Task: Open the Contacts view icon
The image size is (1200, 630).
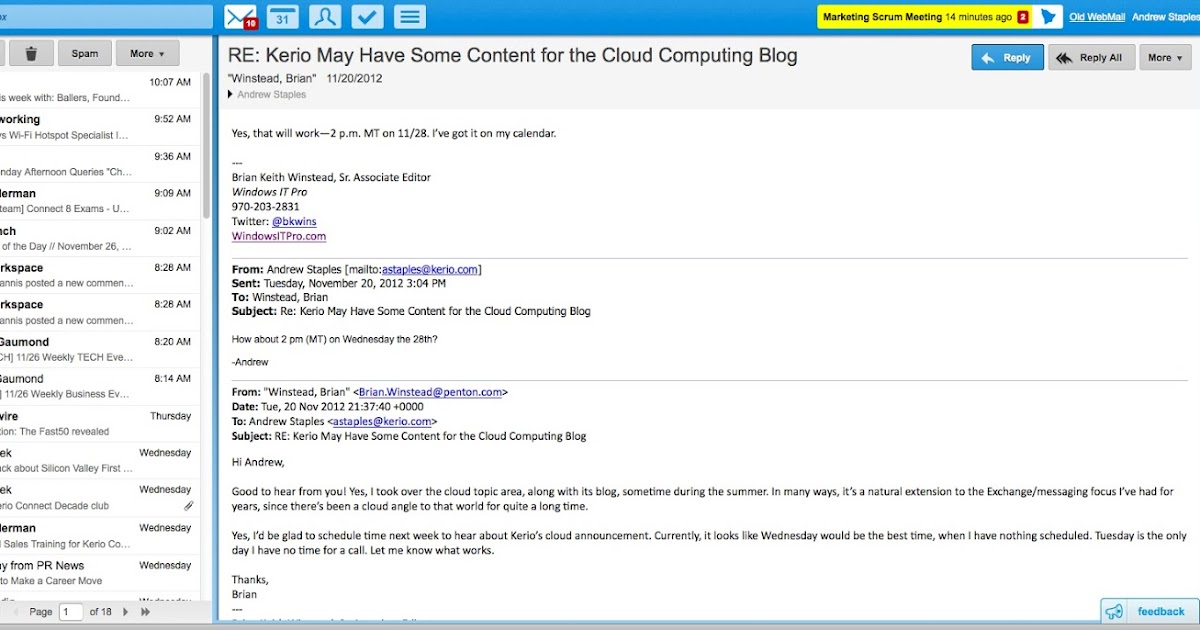Action: (x=324, y=17)
